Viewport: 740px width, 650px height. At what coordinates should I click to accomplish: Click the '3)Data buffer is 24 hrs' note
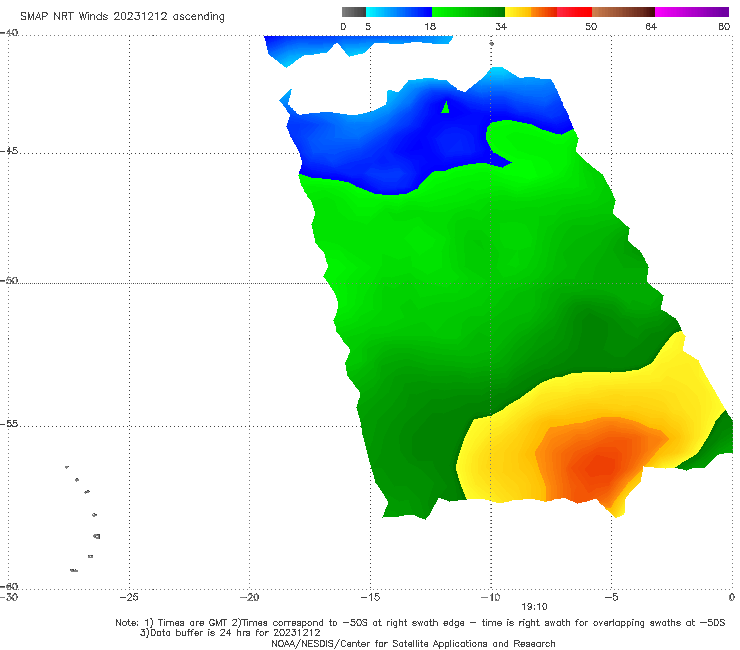230,633
